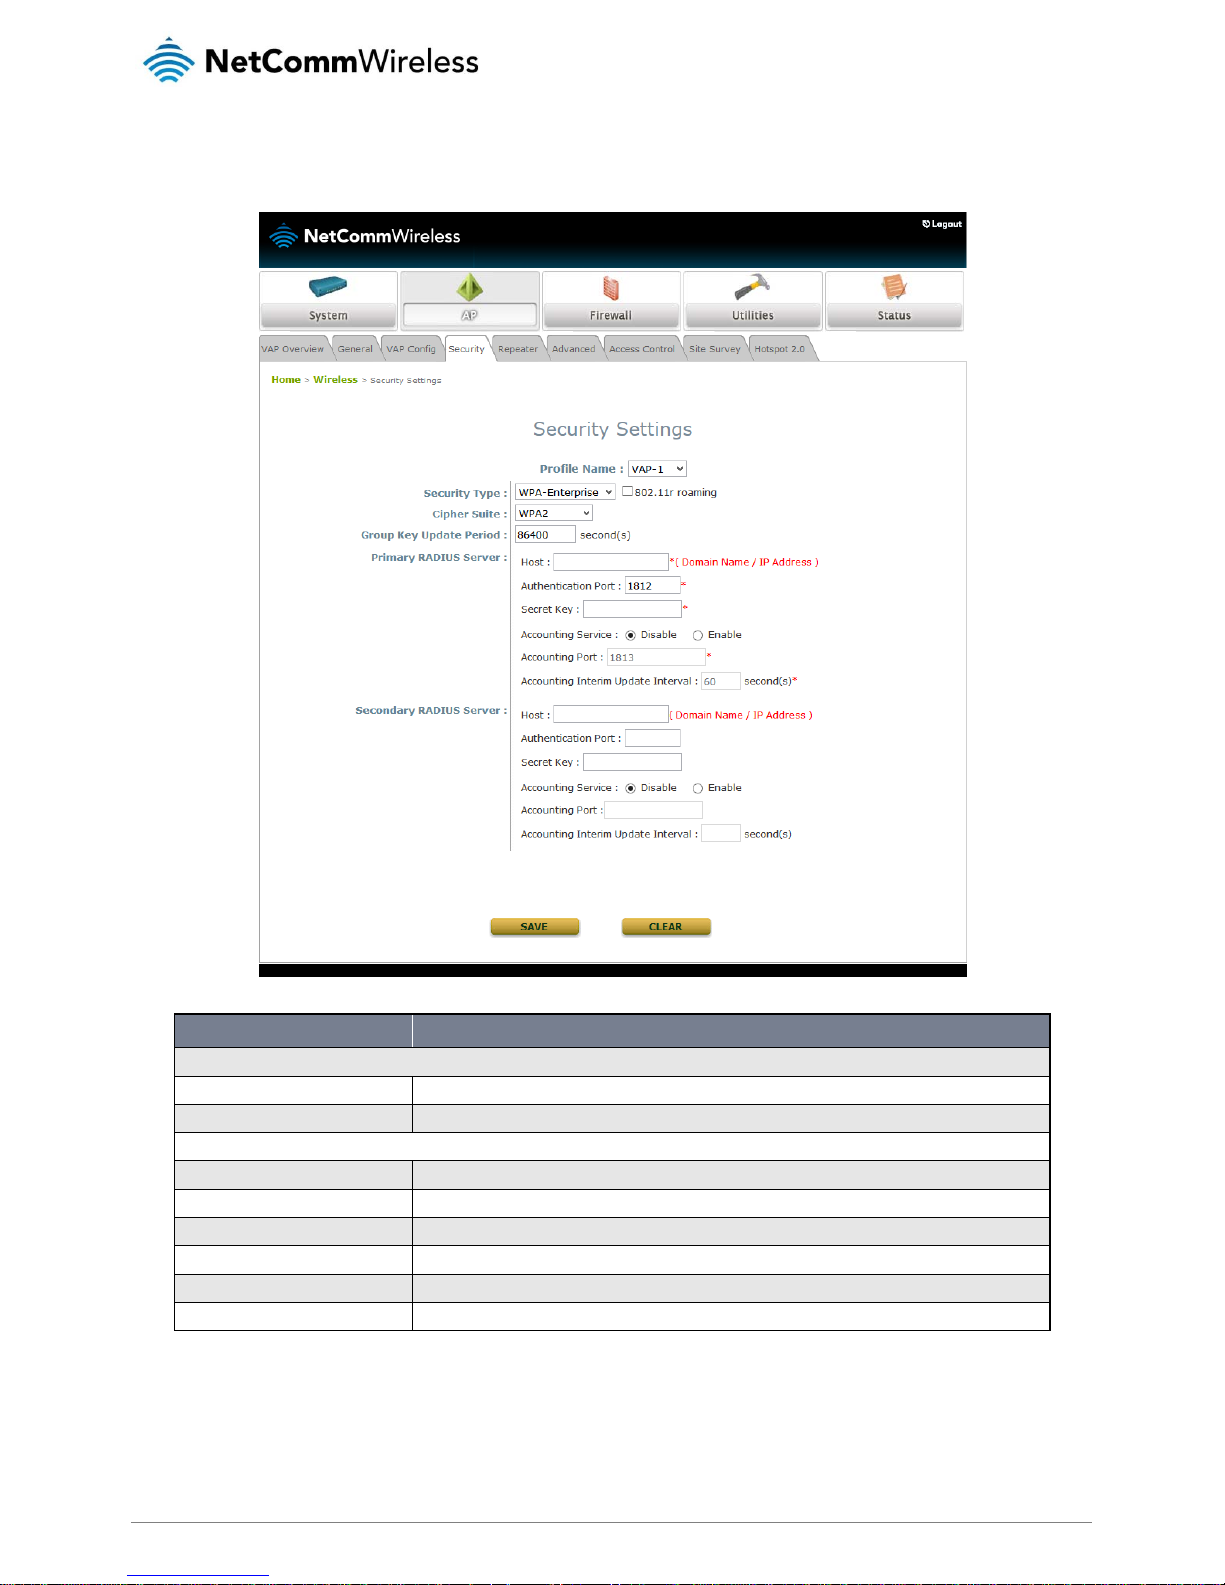Click the Secondary RADIUS Host field
This screenshot has height=1585, width=1225.
(x=611, y=714)
